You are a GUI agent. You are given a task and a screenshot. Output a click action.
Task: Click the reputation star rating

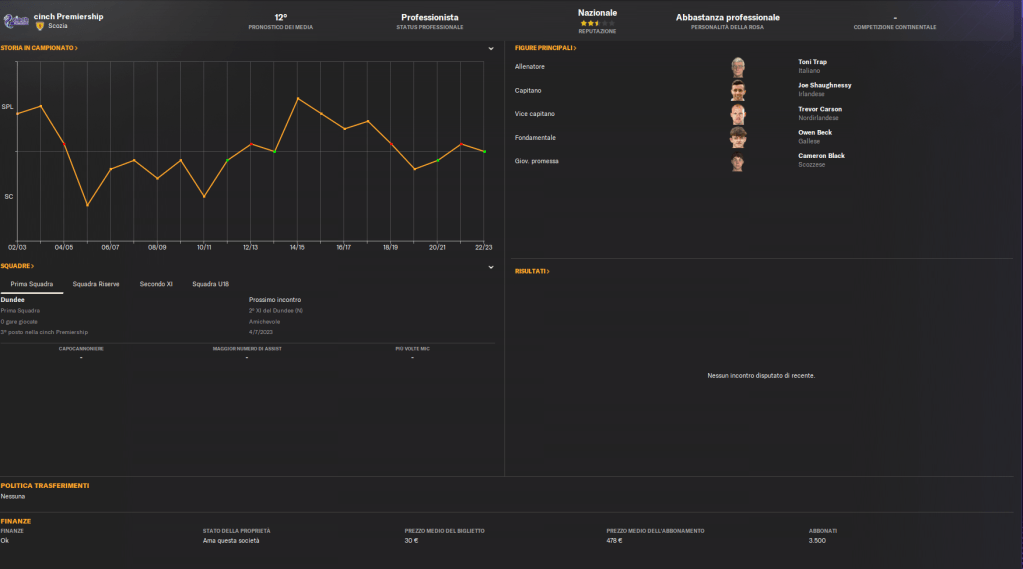tap(597, 23)
